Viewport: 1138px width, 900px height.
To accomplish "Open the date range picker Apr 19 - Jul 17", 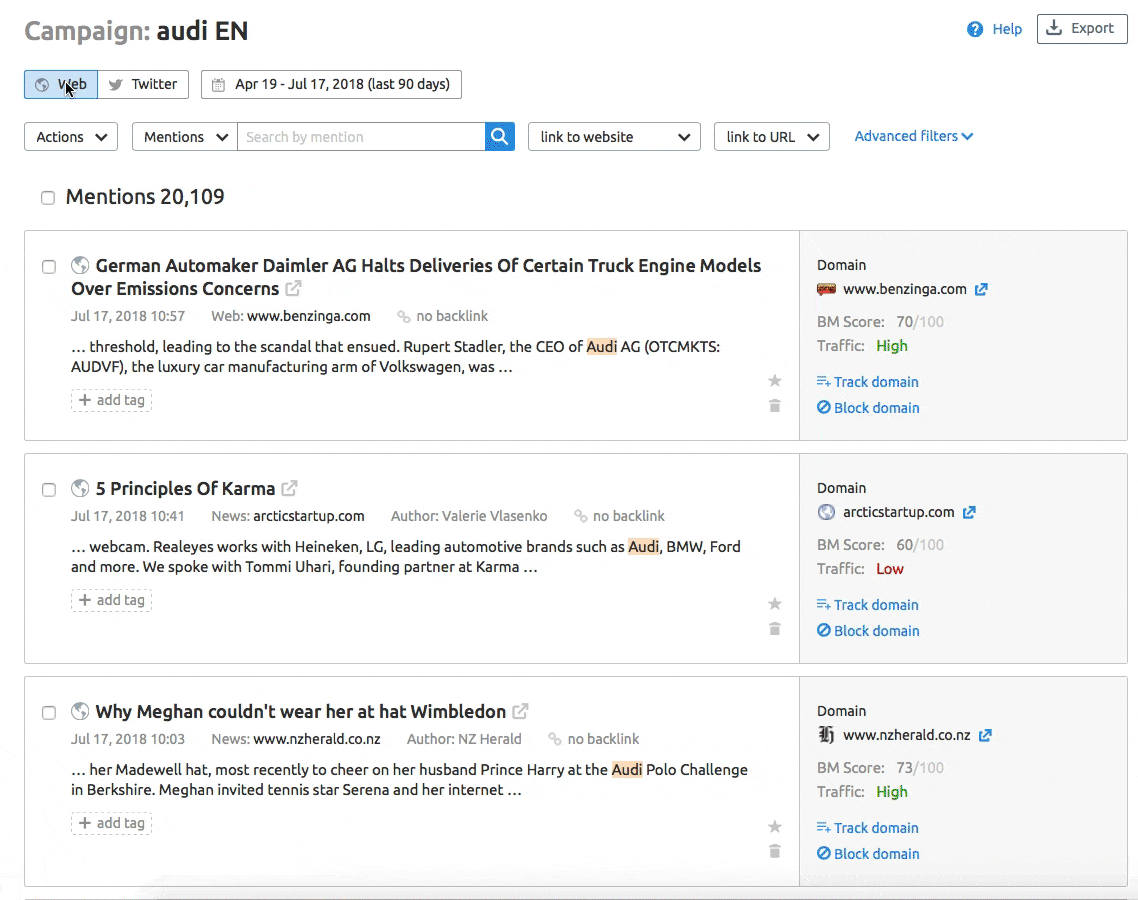I will [x=331, y=84].
